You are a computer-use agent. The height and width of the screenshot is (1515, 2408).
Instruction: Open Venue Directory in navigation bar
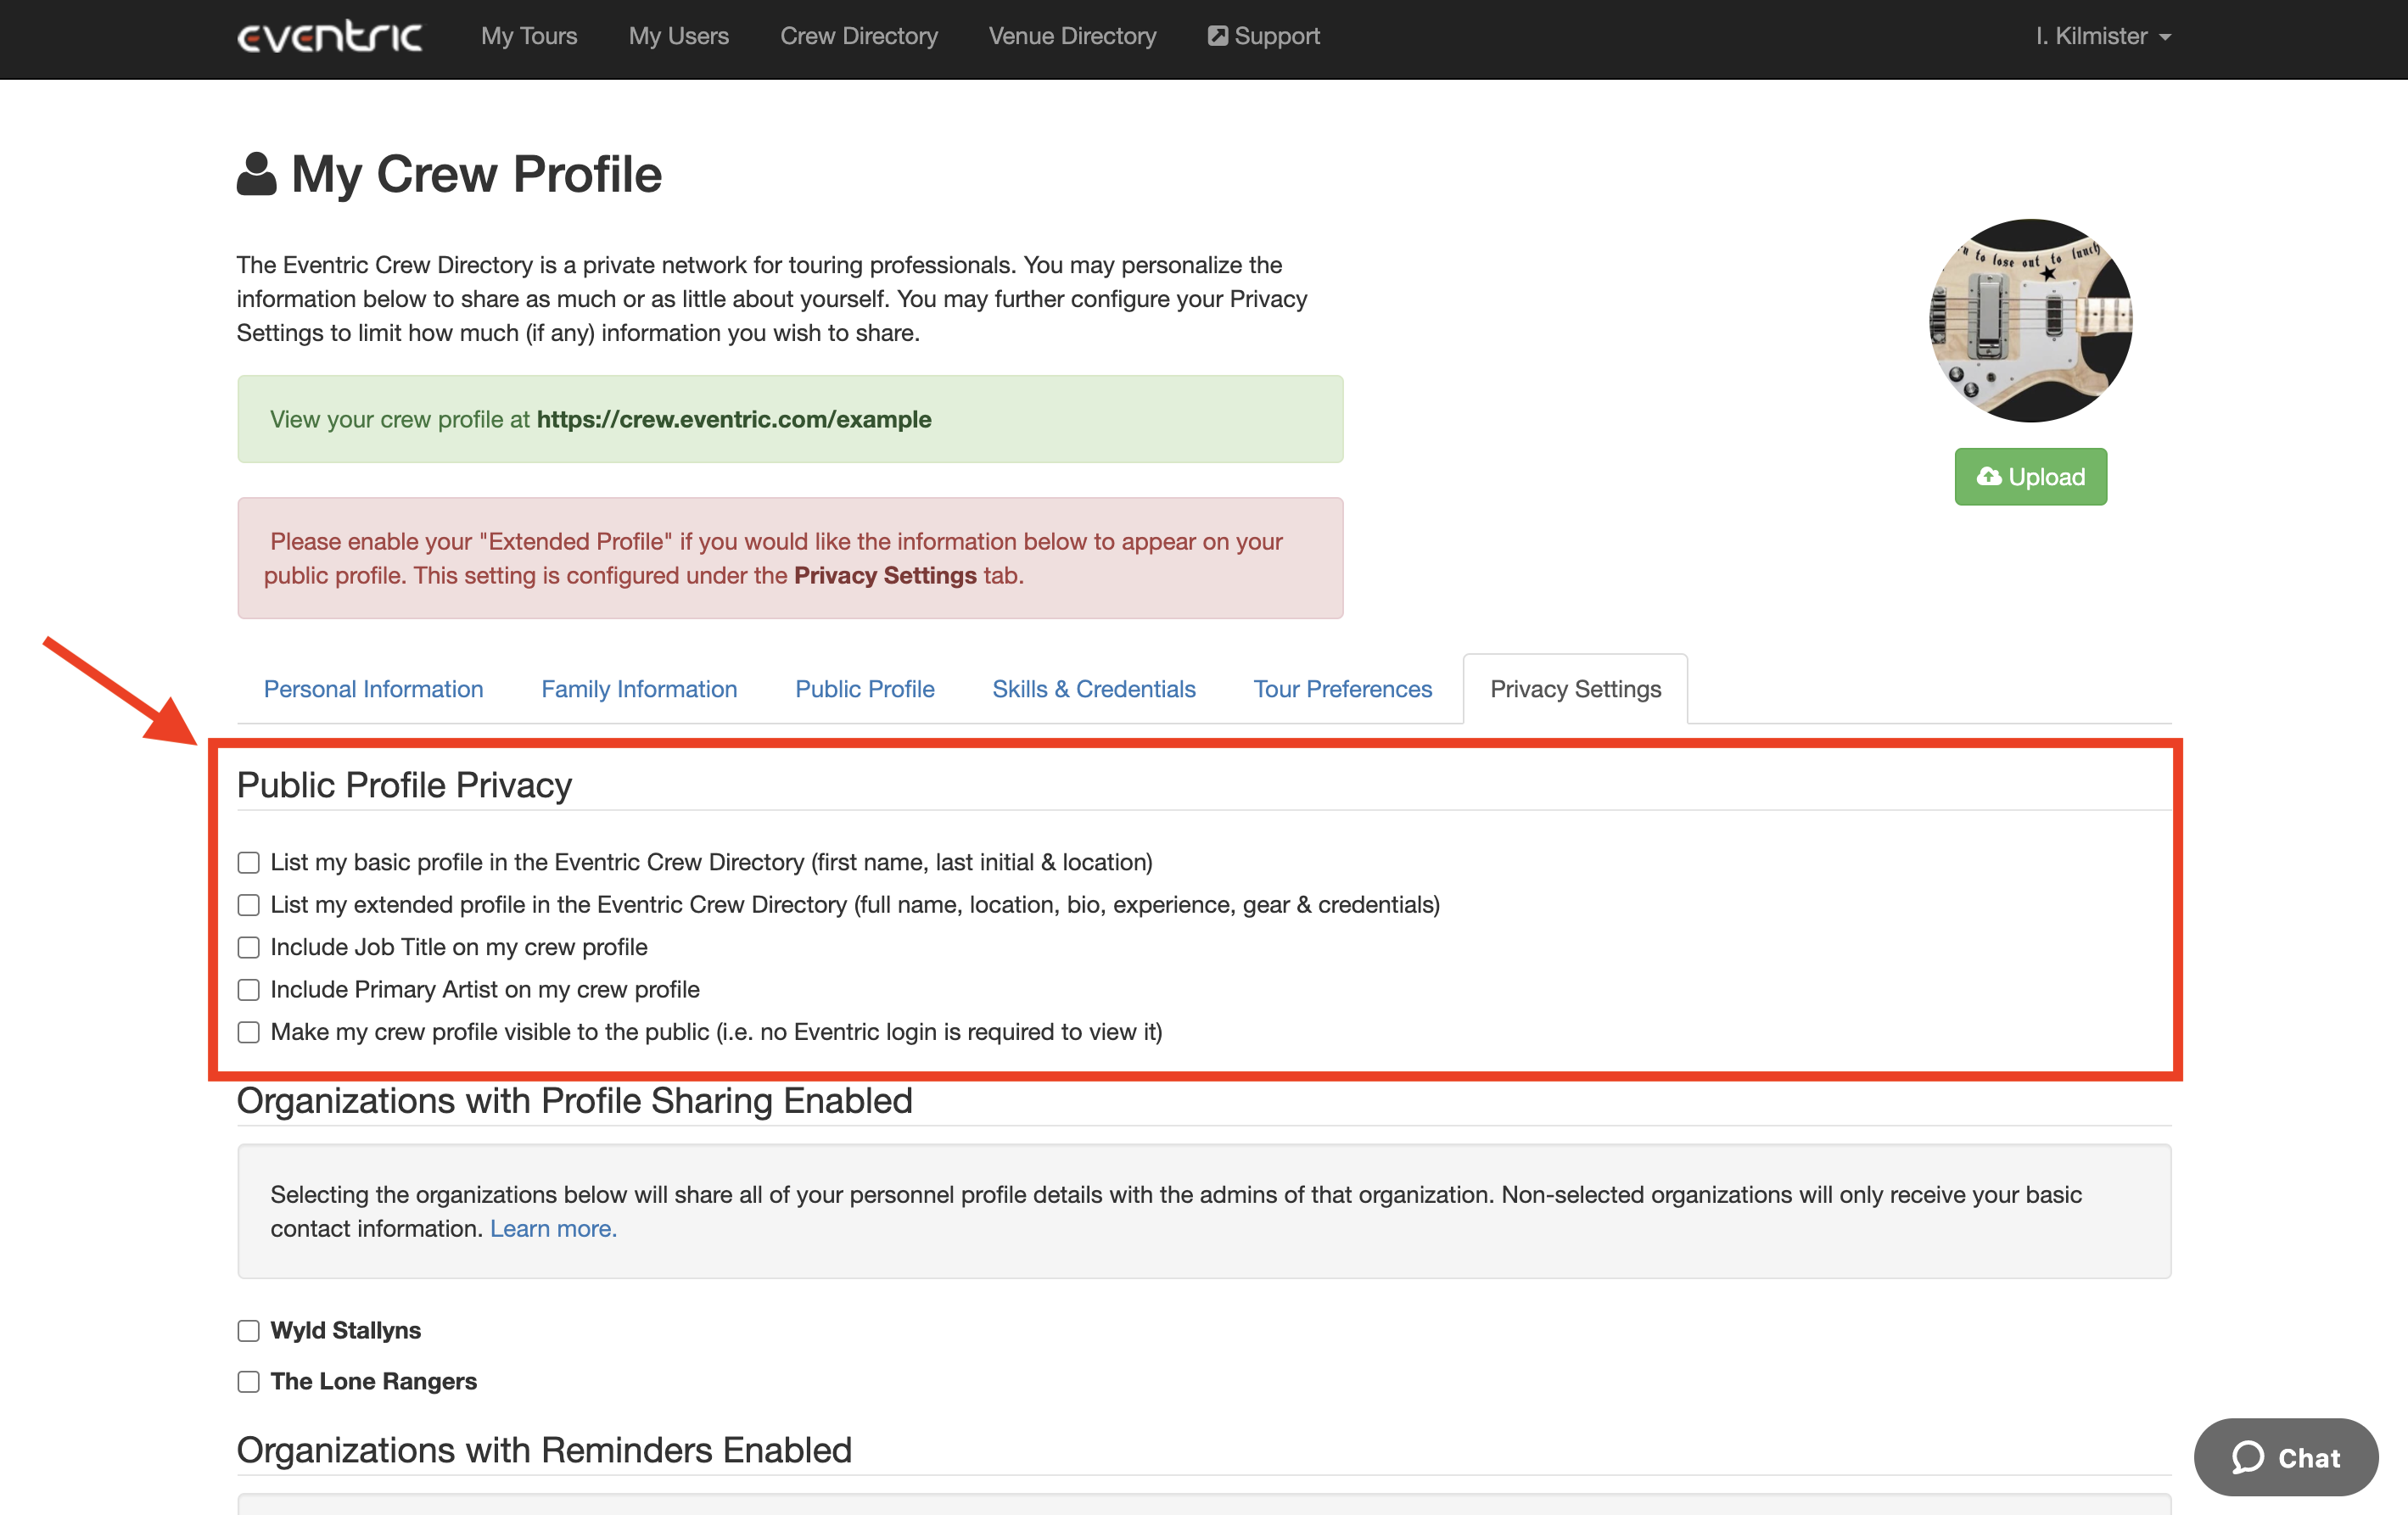tap(1072, 36)
